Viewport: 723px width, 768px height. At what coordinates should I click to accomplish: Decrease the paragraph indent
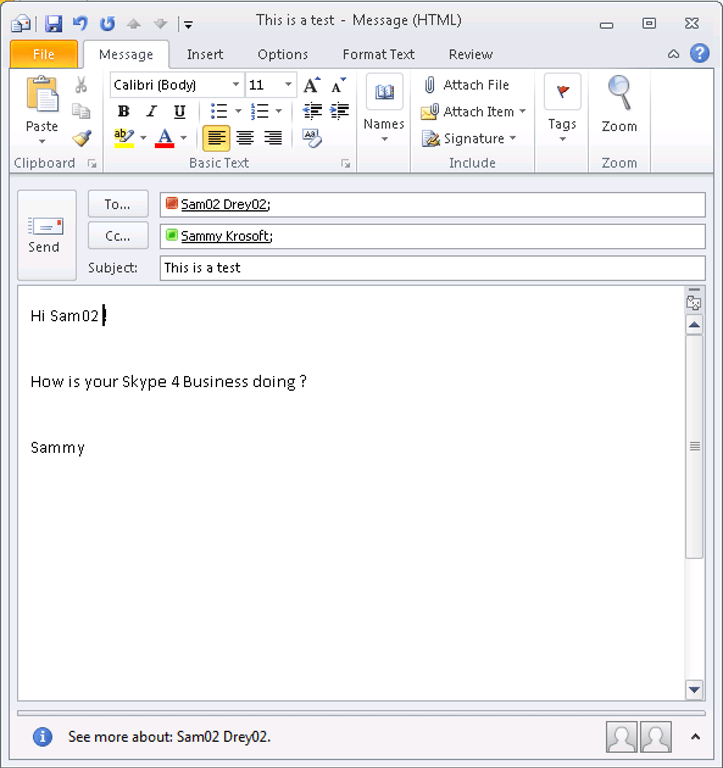point(312,112)
